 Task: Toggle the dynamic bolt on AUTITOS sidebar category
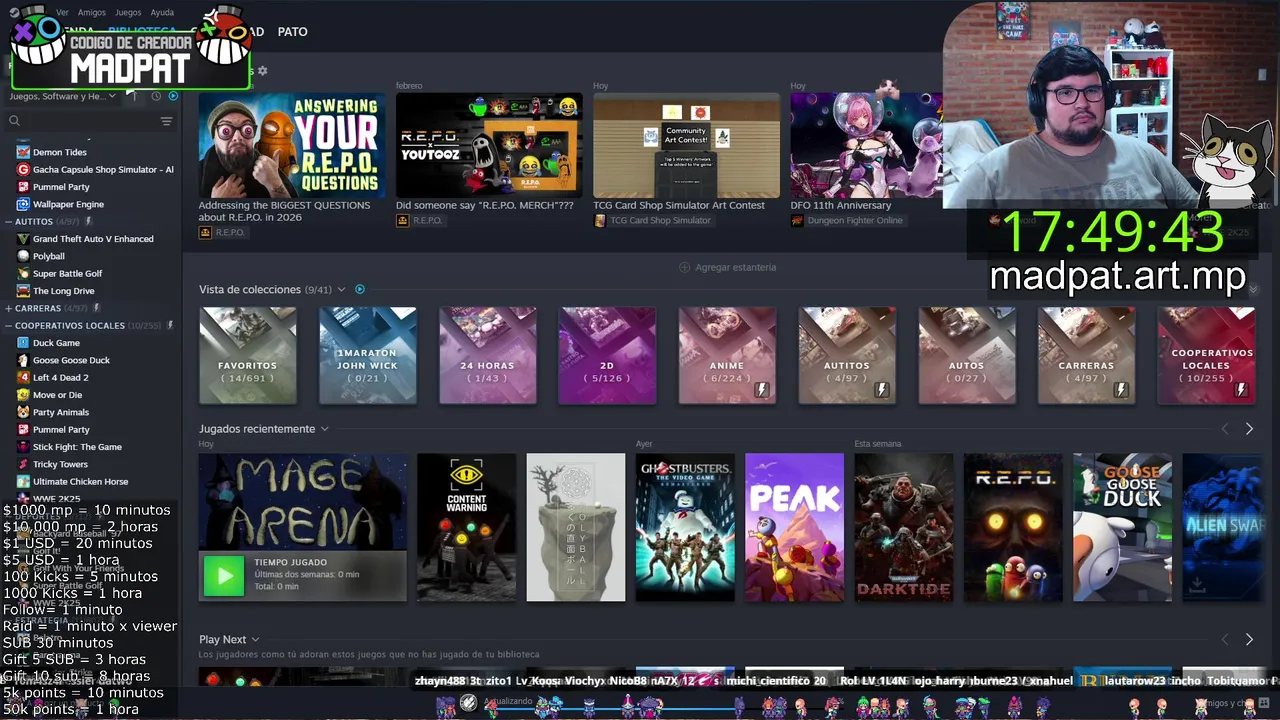87,221
